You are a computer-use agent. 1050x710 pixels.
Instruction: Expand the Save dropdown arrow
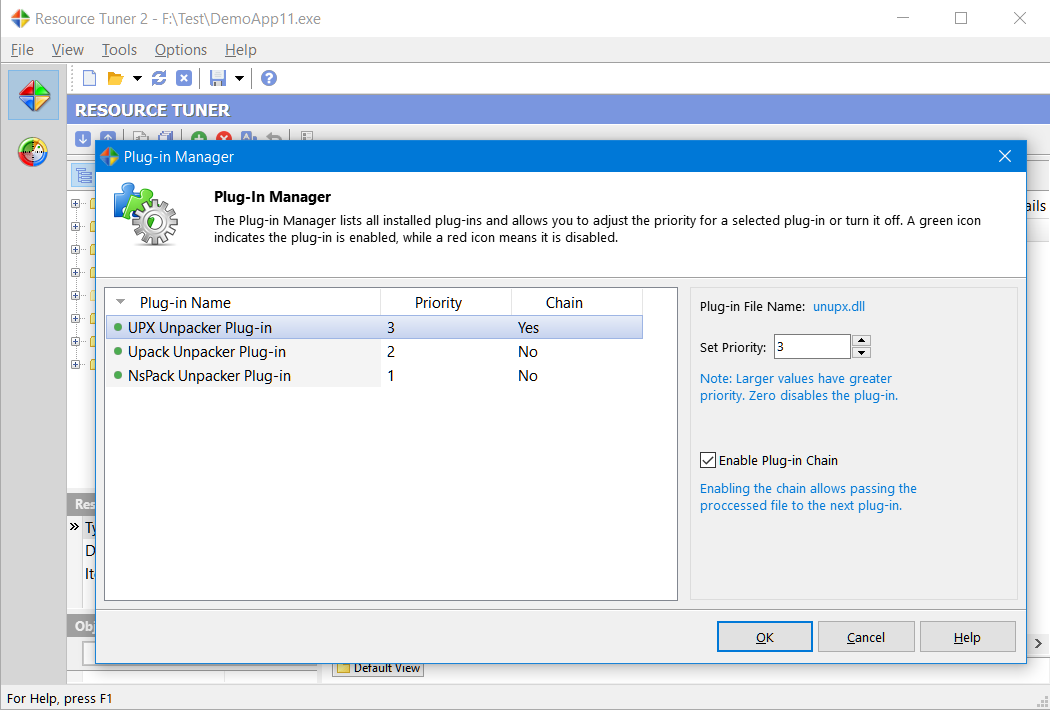pyautogui.click(x=239, y=78)
